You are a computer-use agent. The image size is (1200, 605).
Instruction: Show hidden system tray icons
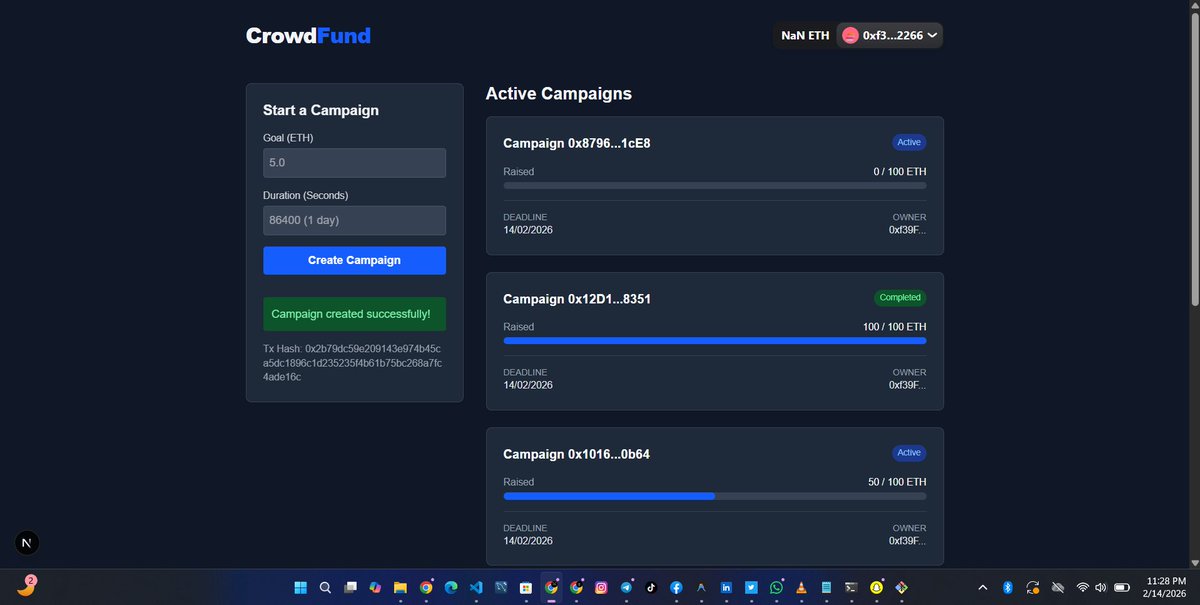983,588
